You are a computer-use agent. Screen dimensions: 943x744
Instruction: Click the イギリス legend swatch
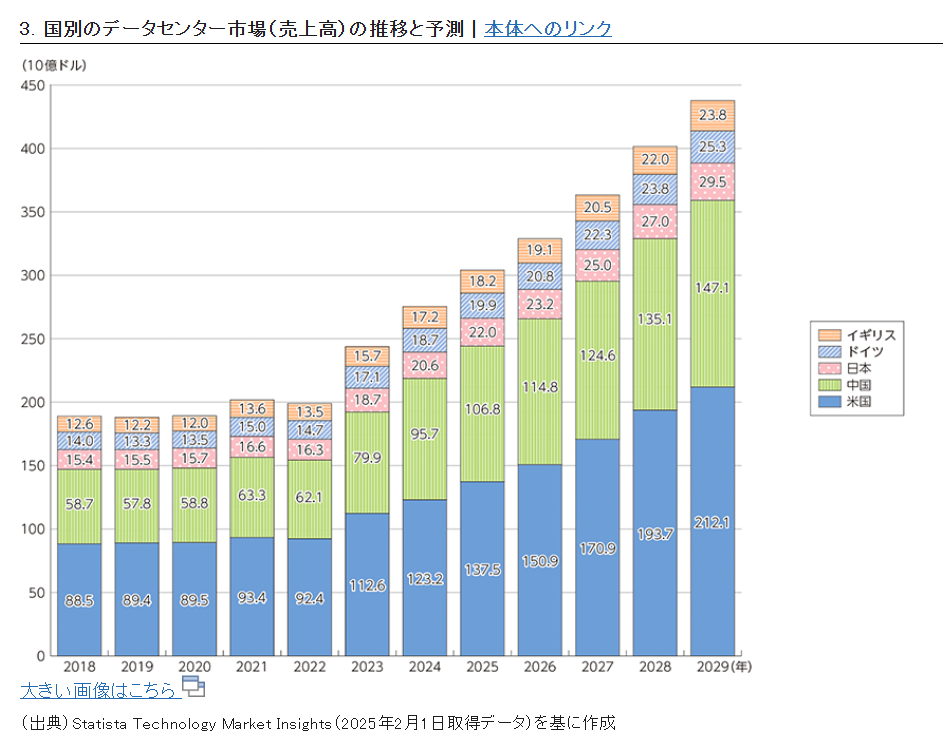(830, 335)
